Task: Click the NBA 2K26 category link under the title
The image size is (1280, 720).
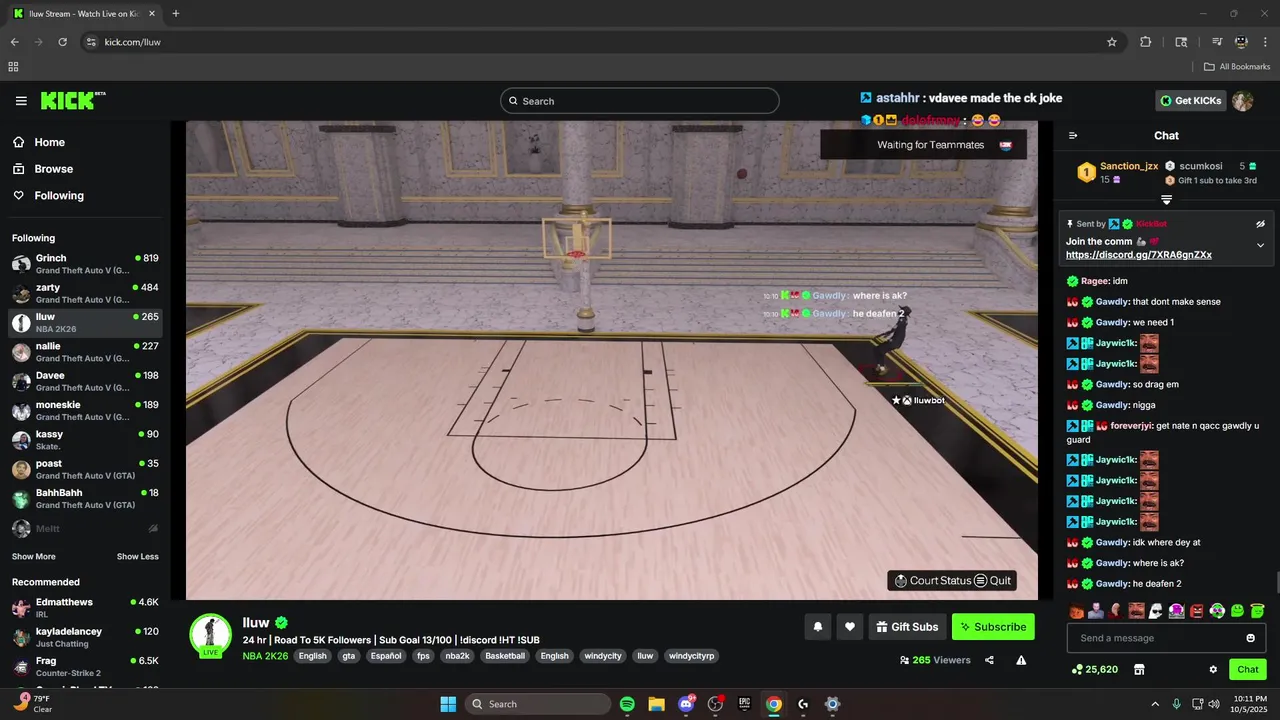Action: click(x=265, y=656)
